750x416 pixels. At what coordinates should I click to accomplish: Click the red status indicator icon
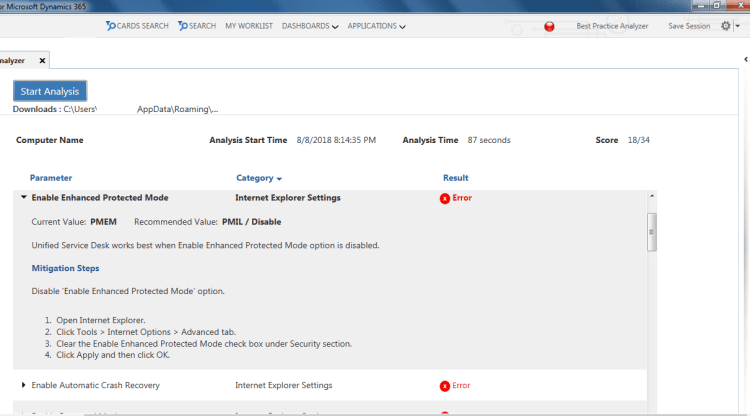click(549, 26)
